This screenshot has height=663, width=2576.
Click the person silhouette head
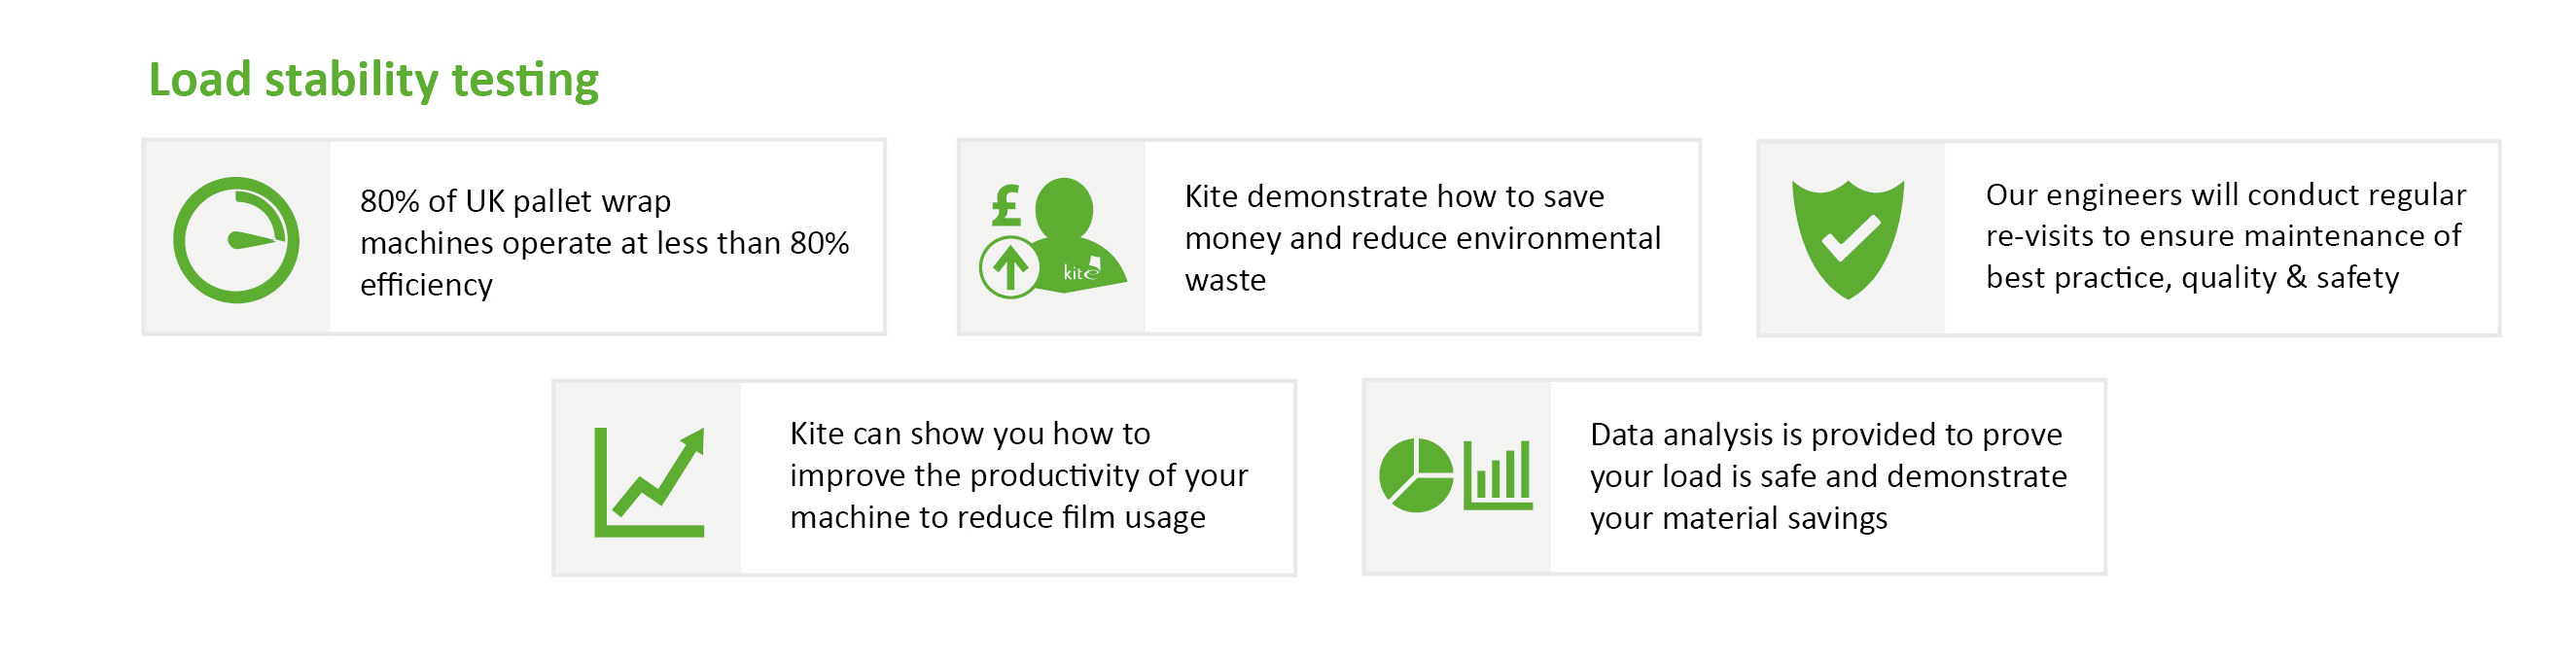[x=1064, y=208]
